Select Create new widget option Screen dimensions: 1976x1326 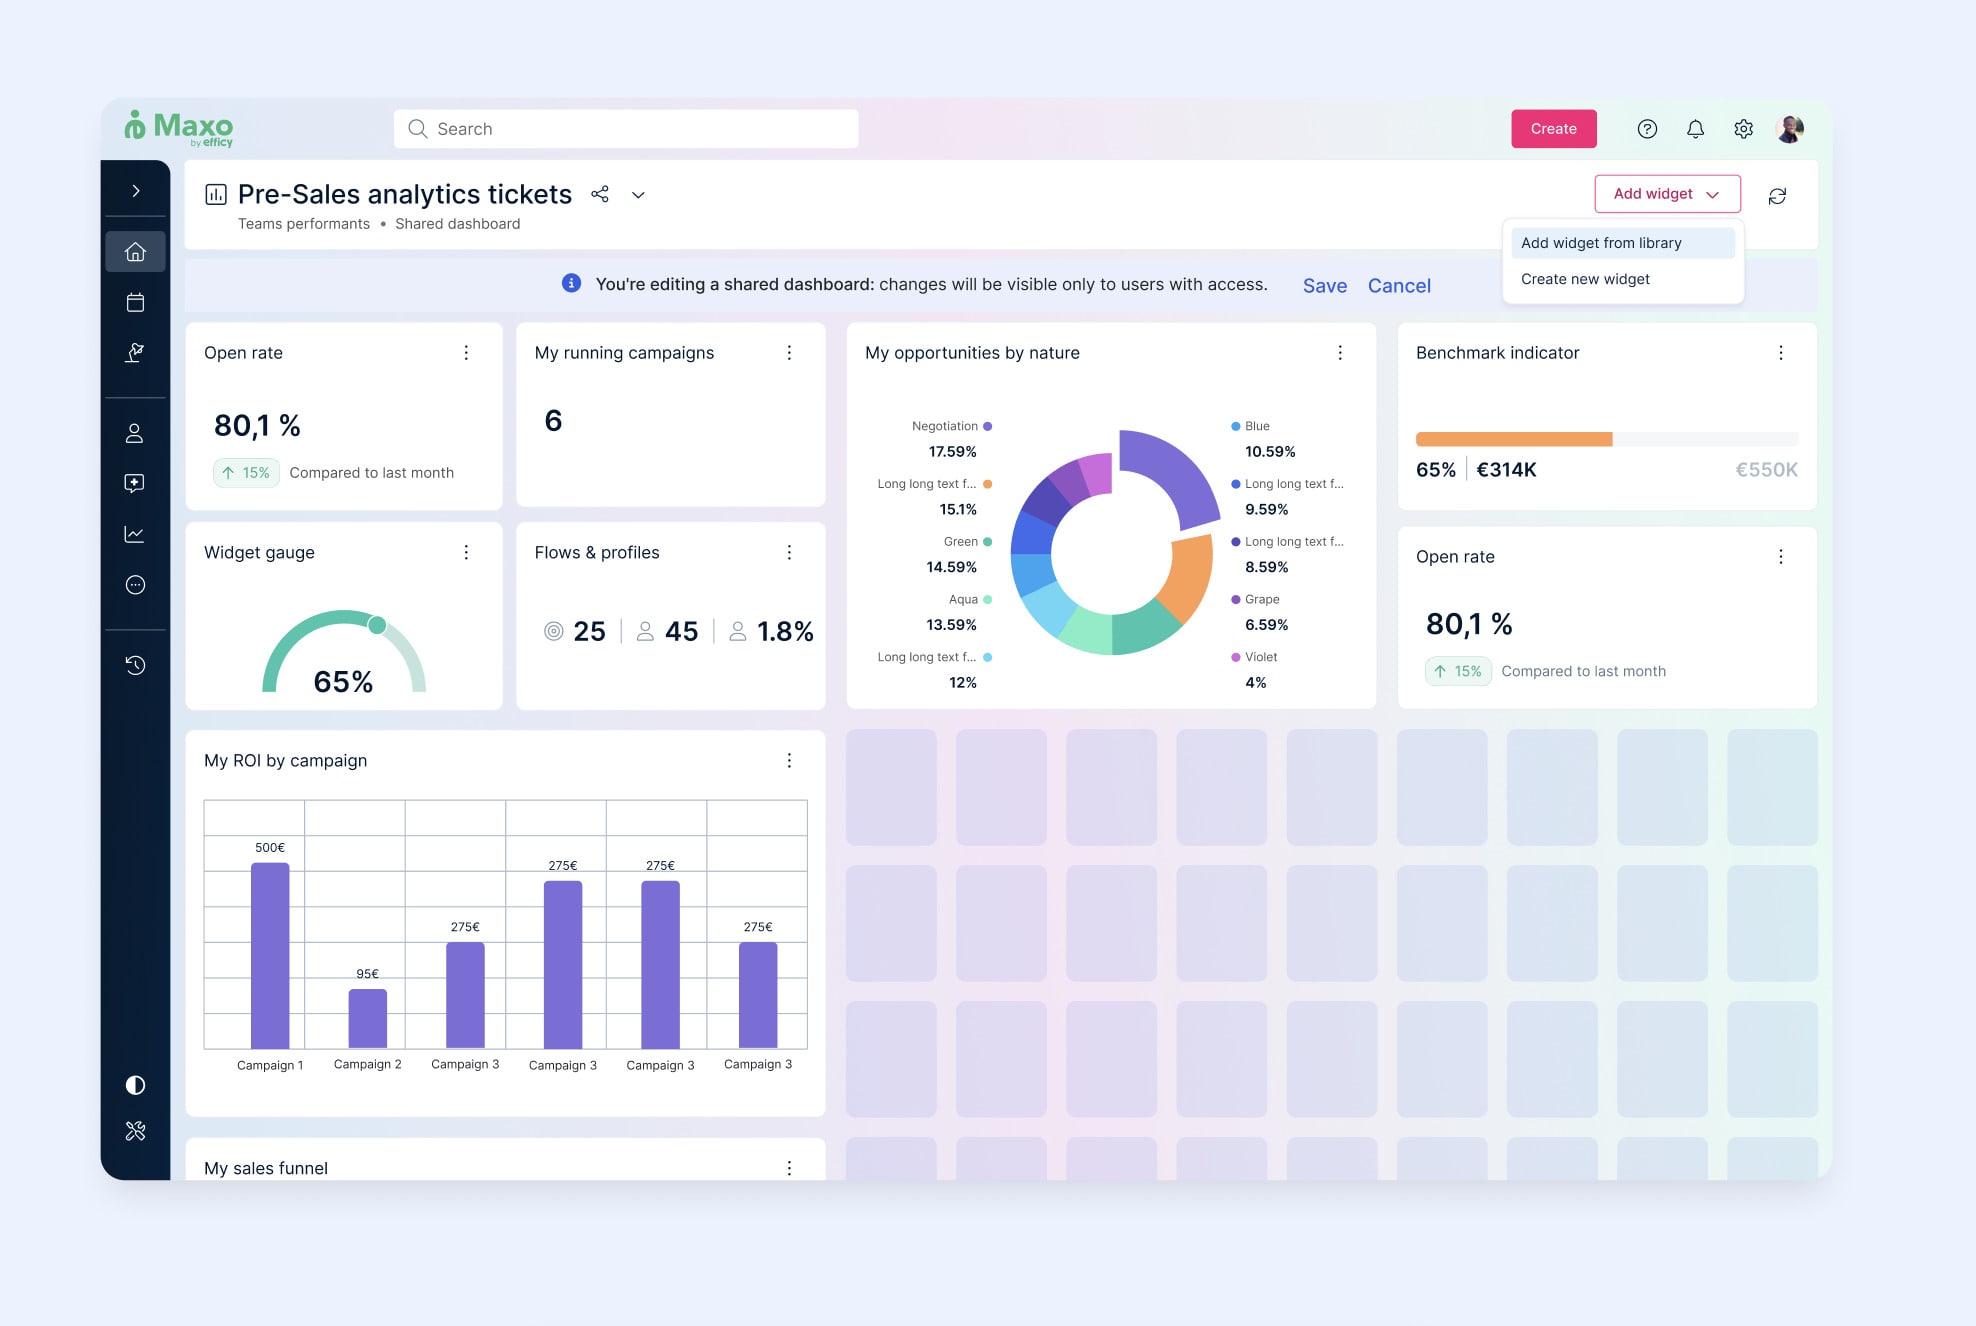(x=1585, y=279)
